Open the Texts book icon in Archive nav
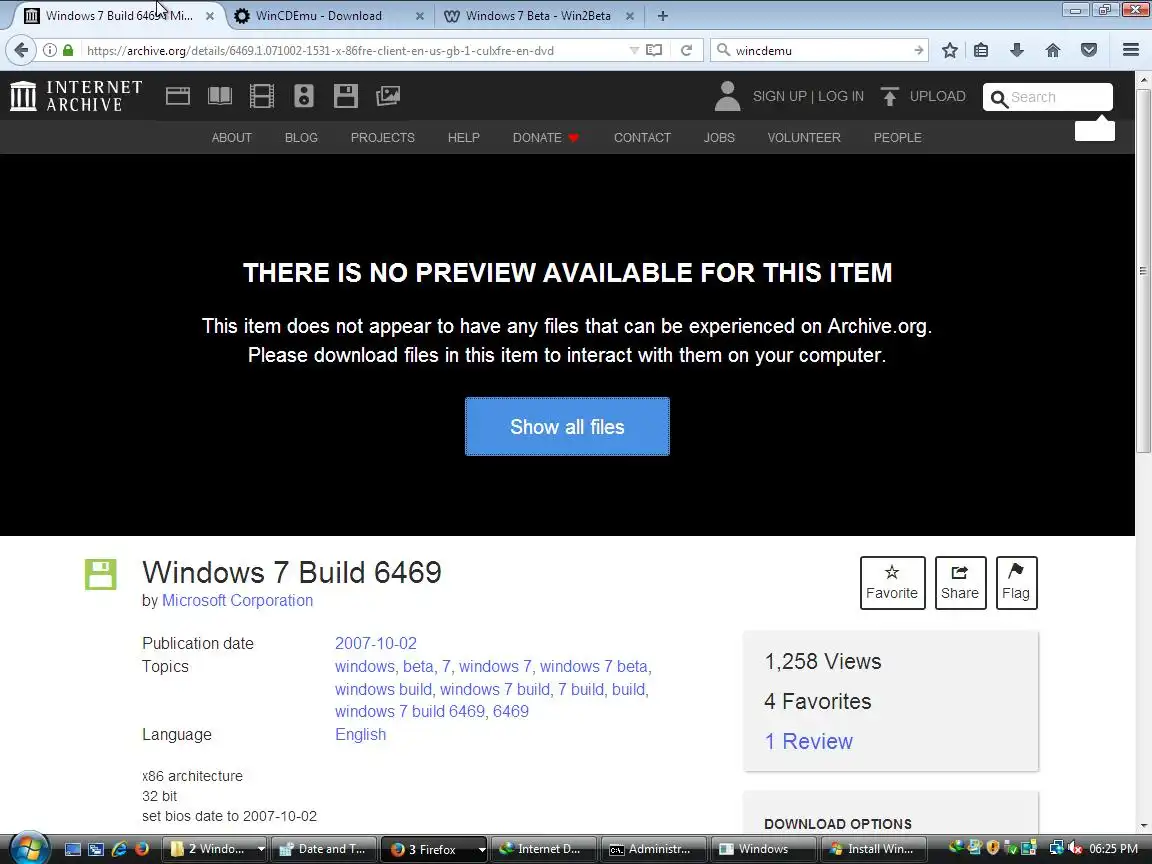The width and height of the screenshot is (1152, 864). pyautogui.click(x=220, y=96)
